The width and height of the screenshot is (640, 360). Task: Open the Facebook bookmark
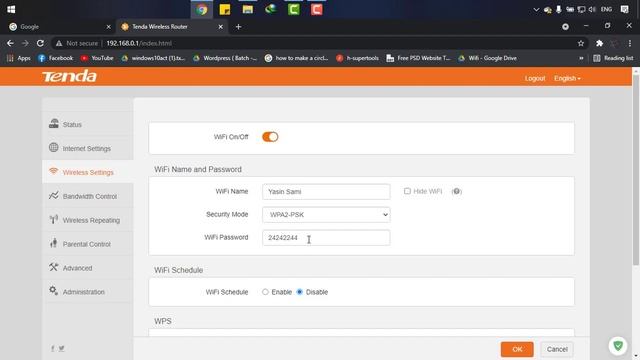(56, 58)
